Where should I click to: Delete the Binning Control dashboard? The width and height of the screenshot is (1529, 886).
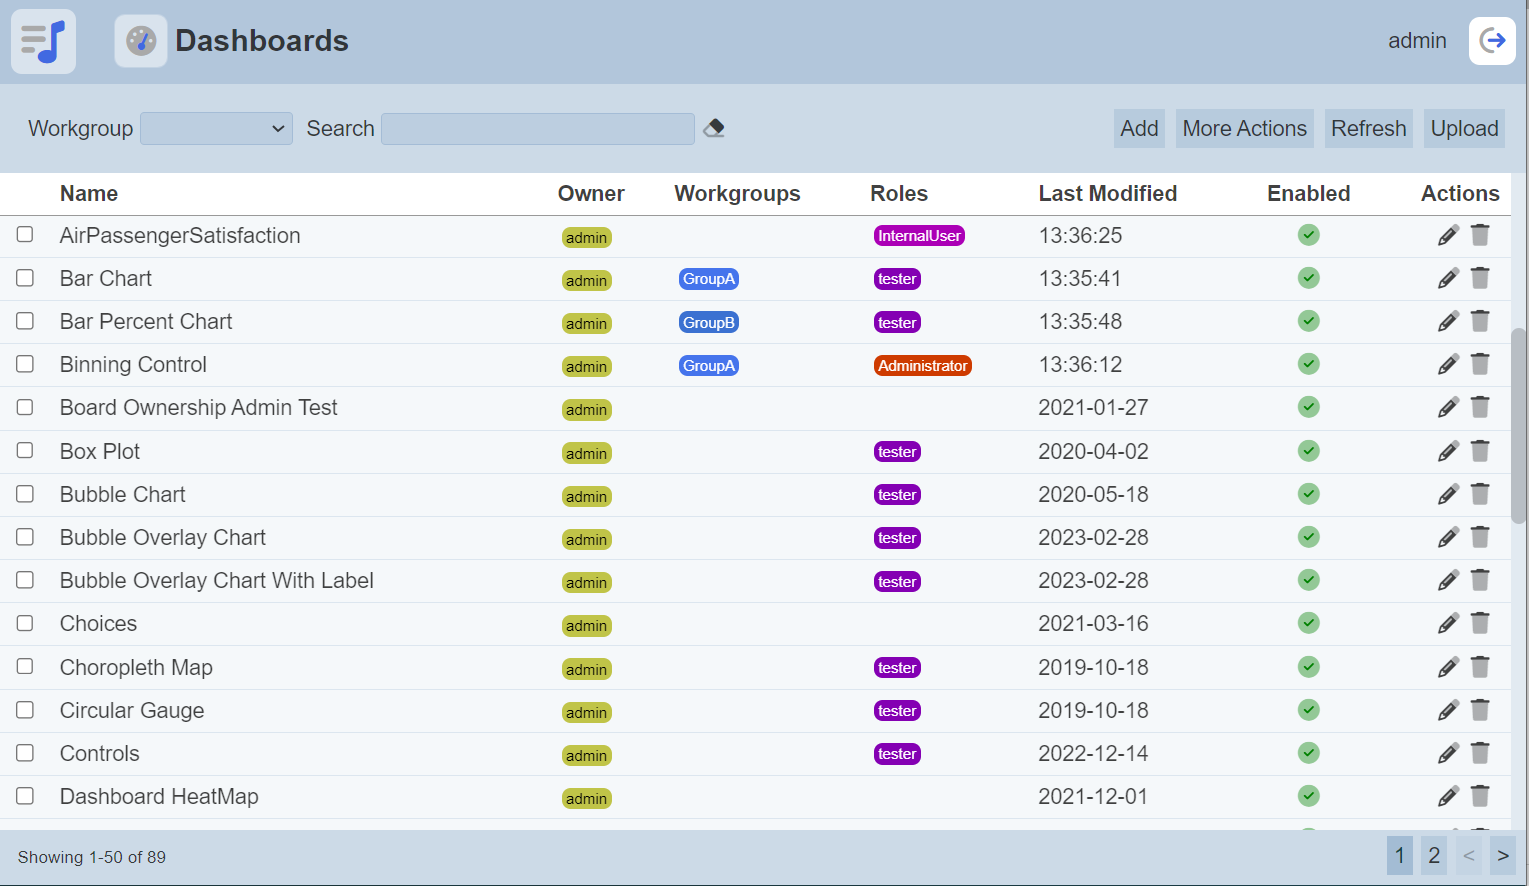click(x=1480, y=364)
